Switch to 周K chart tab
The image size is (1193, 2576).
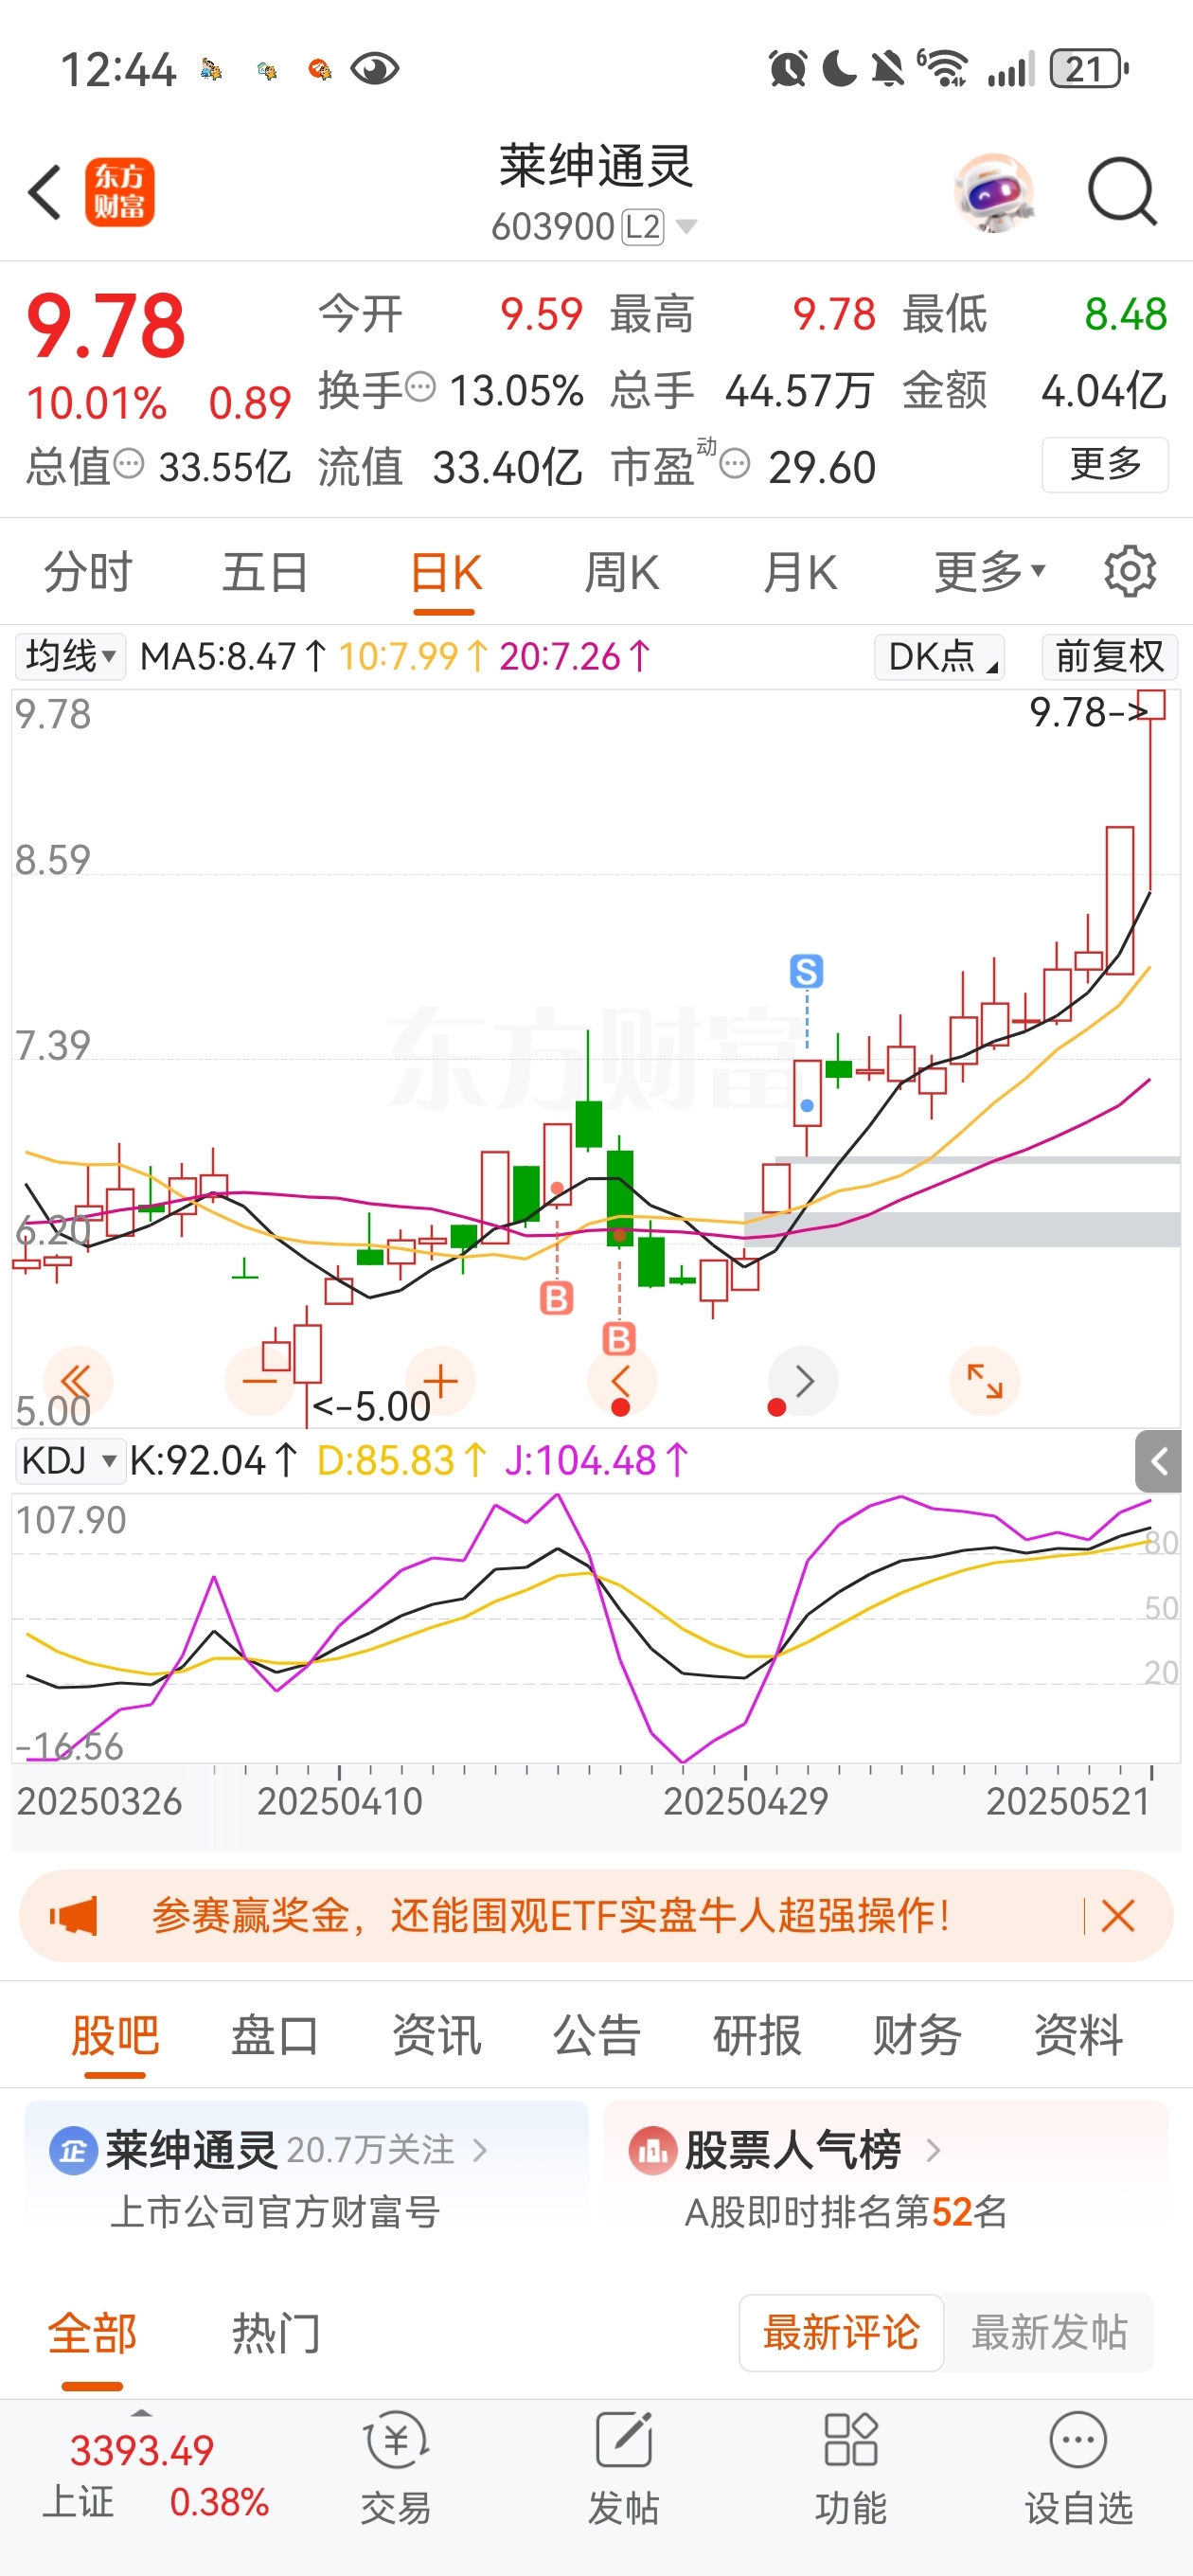(621, 573)
